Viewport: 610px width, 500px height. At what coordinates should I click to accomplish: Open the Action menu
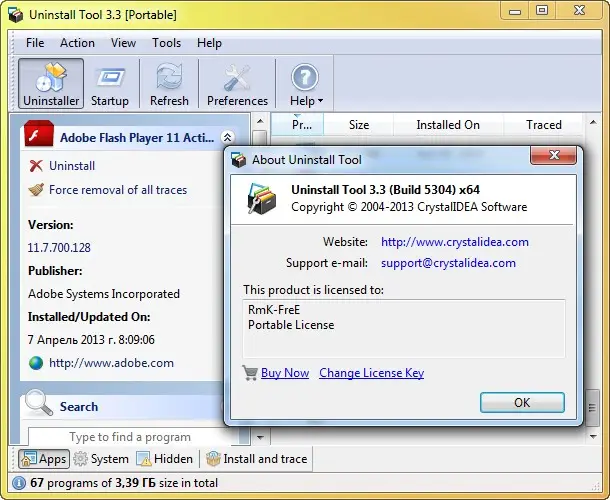click(x=77, y=43)
